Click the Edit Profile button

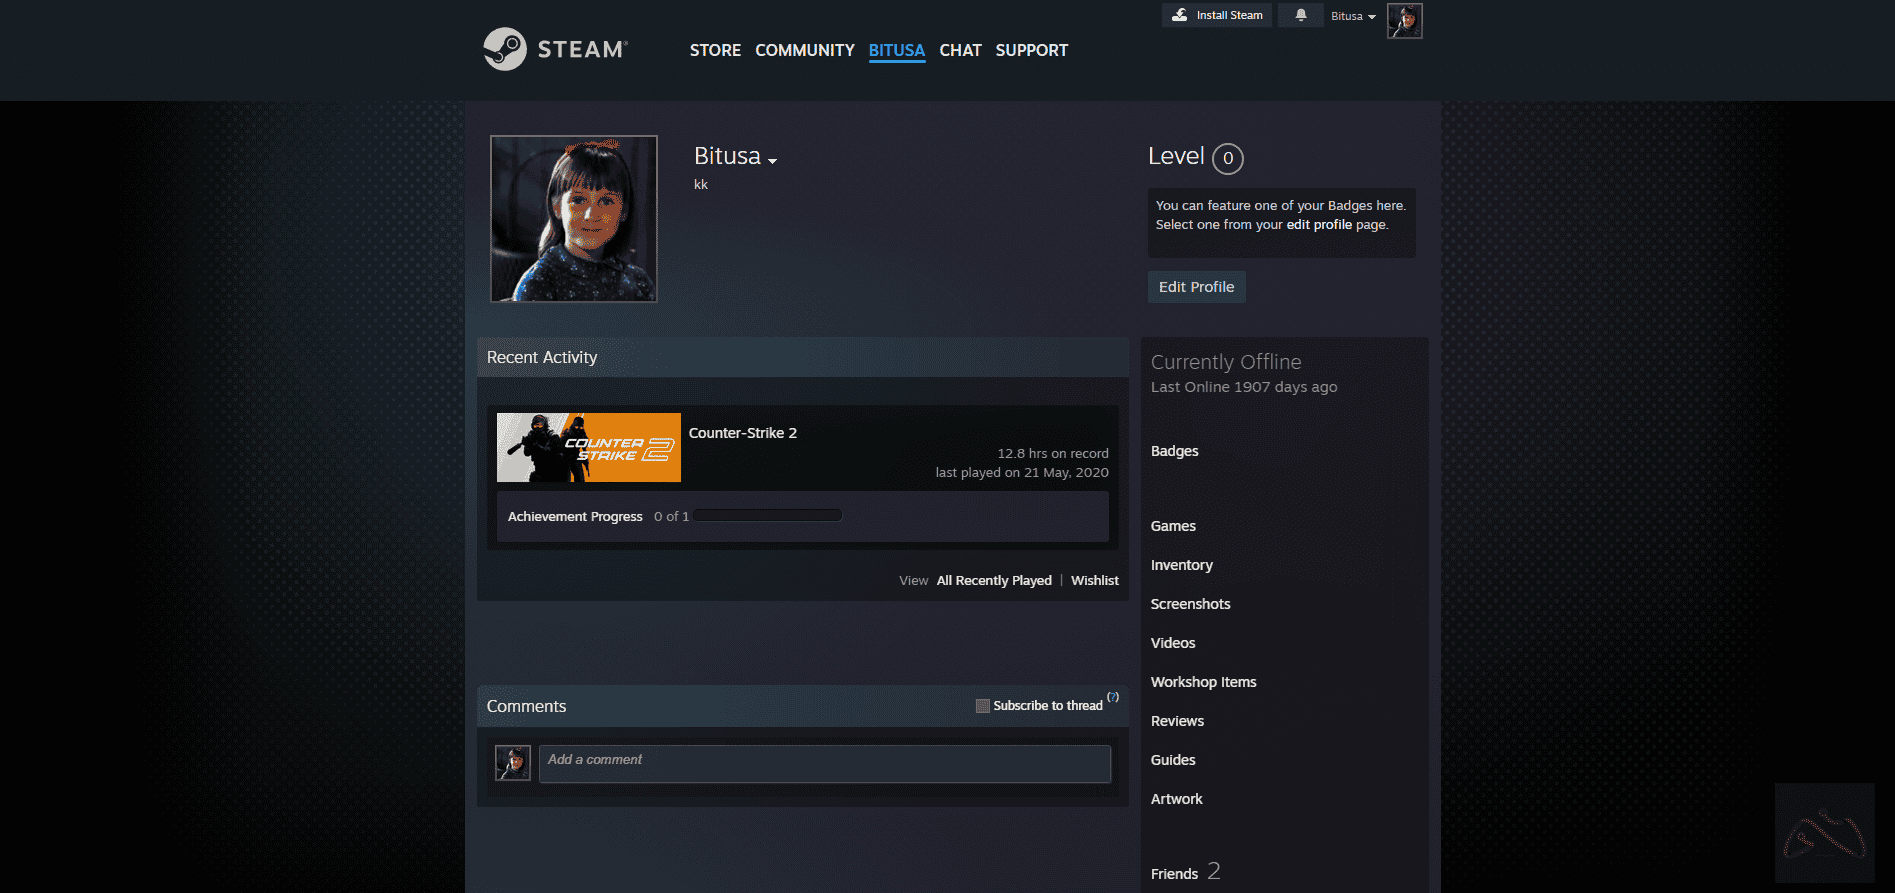[1196, 287]
